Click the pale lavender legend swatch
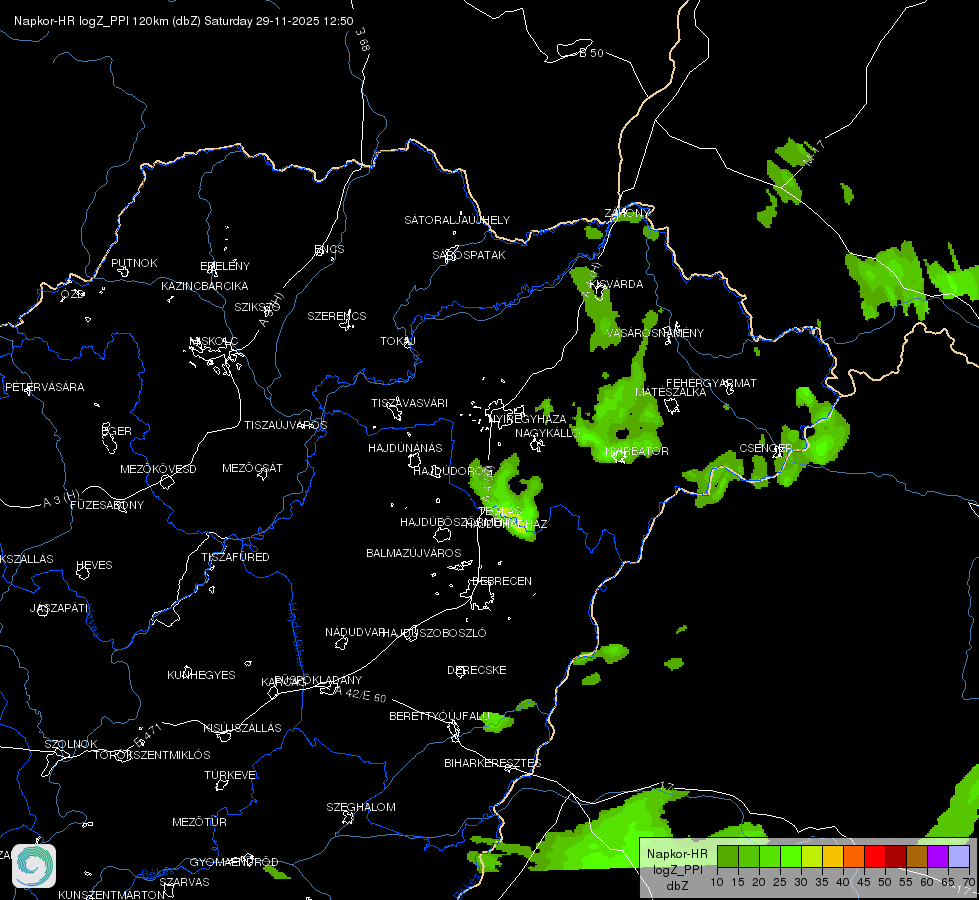Screen dimensions: 979x900 click(959, 856)
